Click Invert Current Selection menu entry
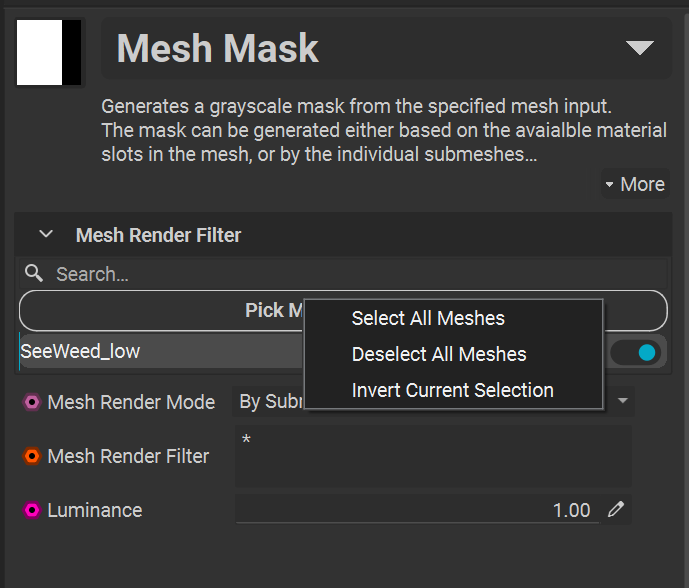The height and width of the screenshot is (588, 689). (x=452, y=390)
